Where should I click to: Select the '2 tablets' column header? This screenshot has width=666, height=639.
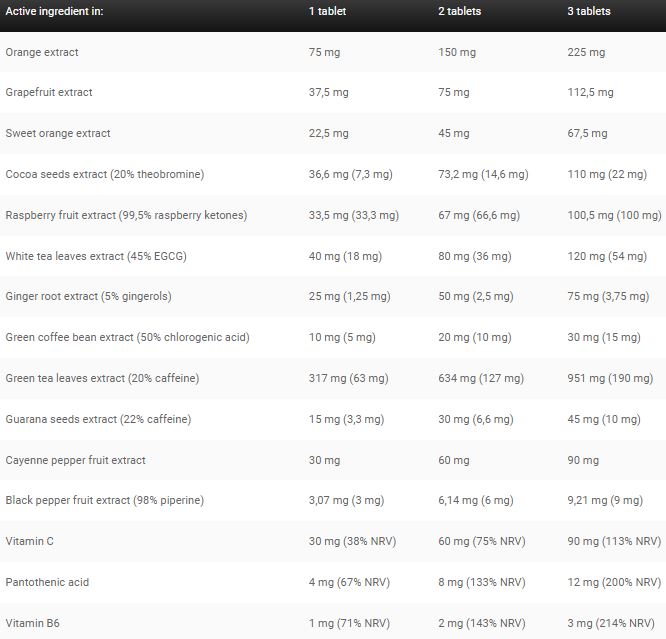click(460, 11)
